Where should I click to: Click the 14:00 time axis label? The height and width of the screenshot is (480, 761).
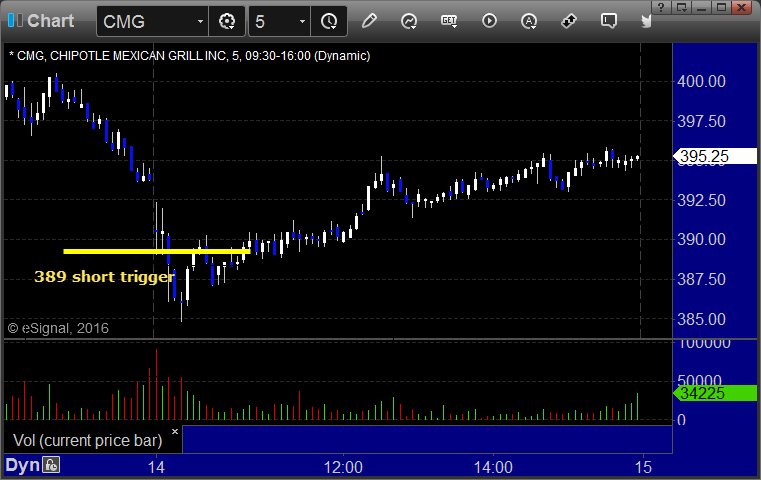(493, 467)
